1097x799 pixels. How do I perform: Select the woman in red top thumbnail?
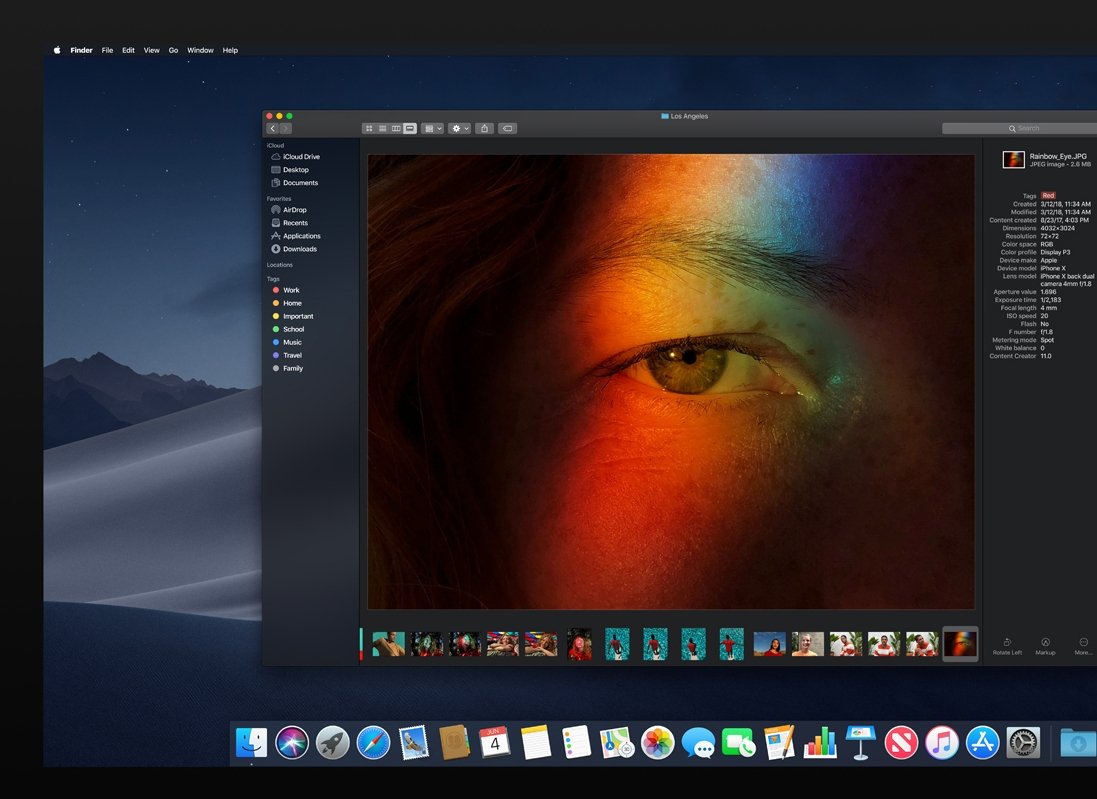(770, 644)
